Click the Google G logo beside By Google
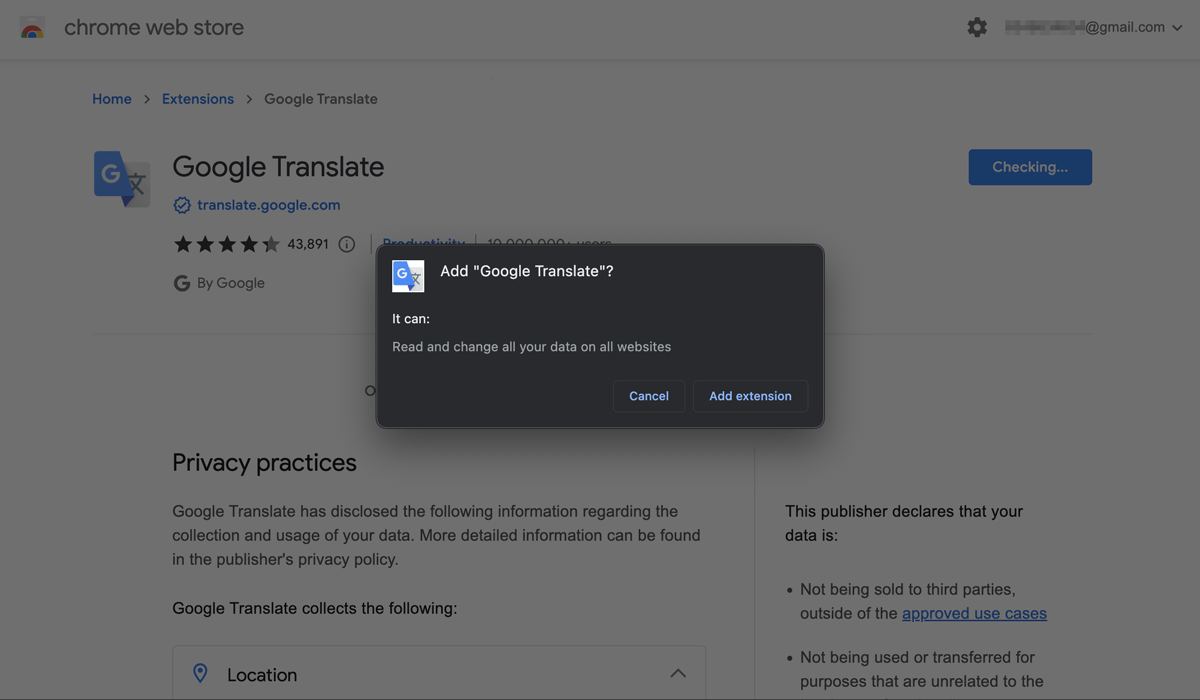This screenshot has height=700, width=1200. (x=182, y=283)
